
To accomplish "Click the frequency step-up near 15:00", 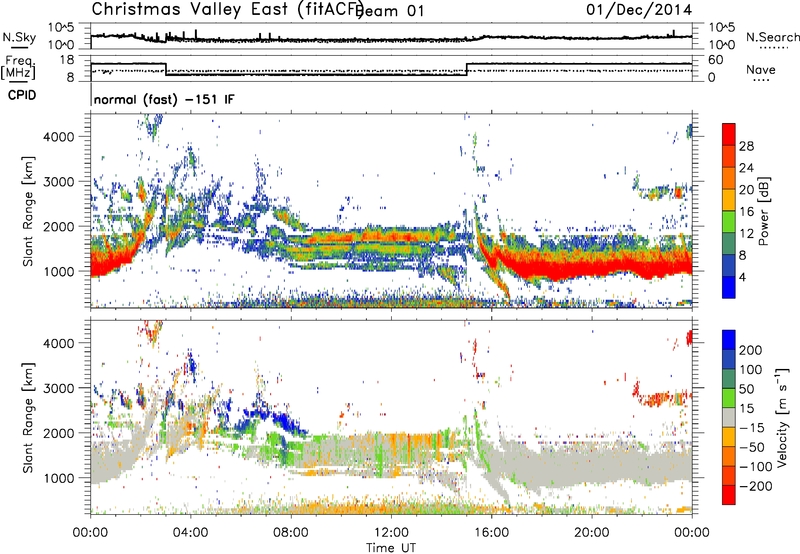I will click(466, 69).
